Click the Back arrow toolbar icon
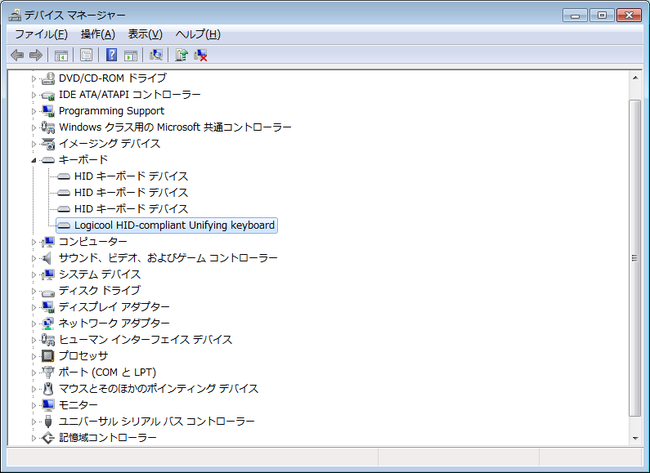This screenshot has height=473, width=650. (17, 55)
